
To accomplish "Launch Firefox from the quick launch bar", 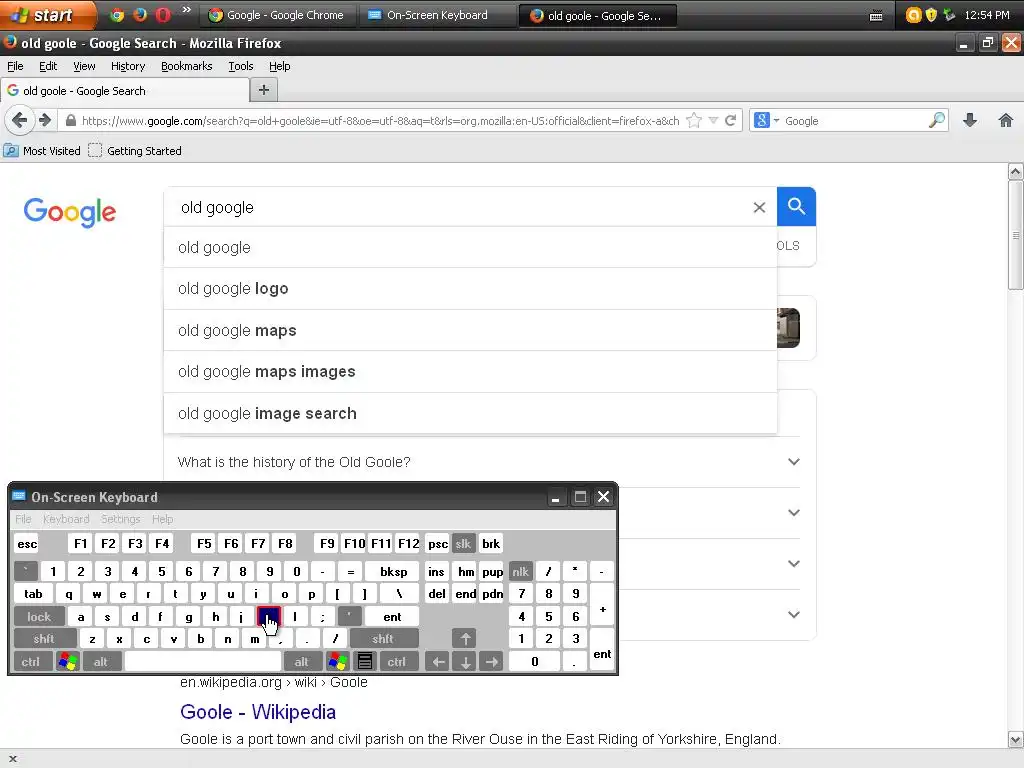I will click(x=140, y=15).
